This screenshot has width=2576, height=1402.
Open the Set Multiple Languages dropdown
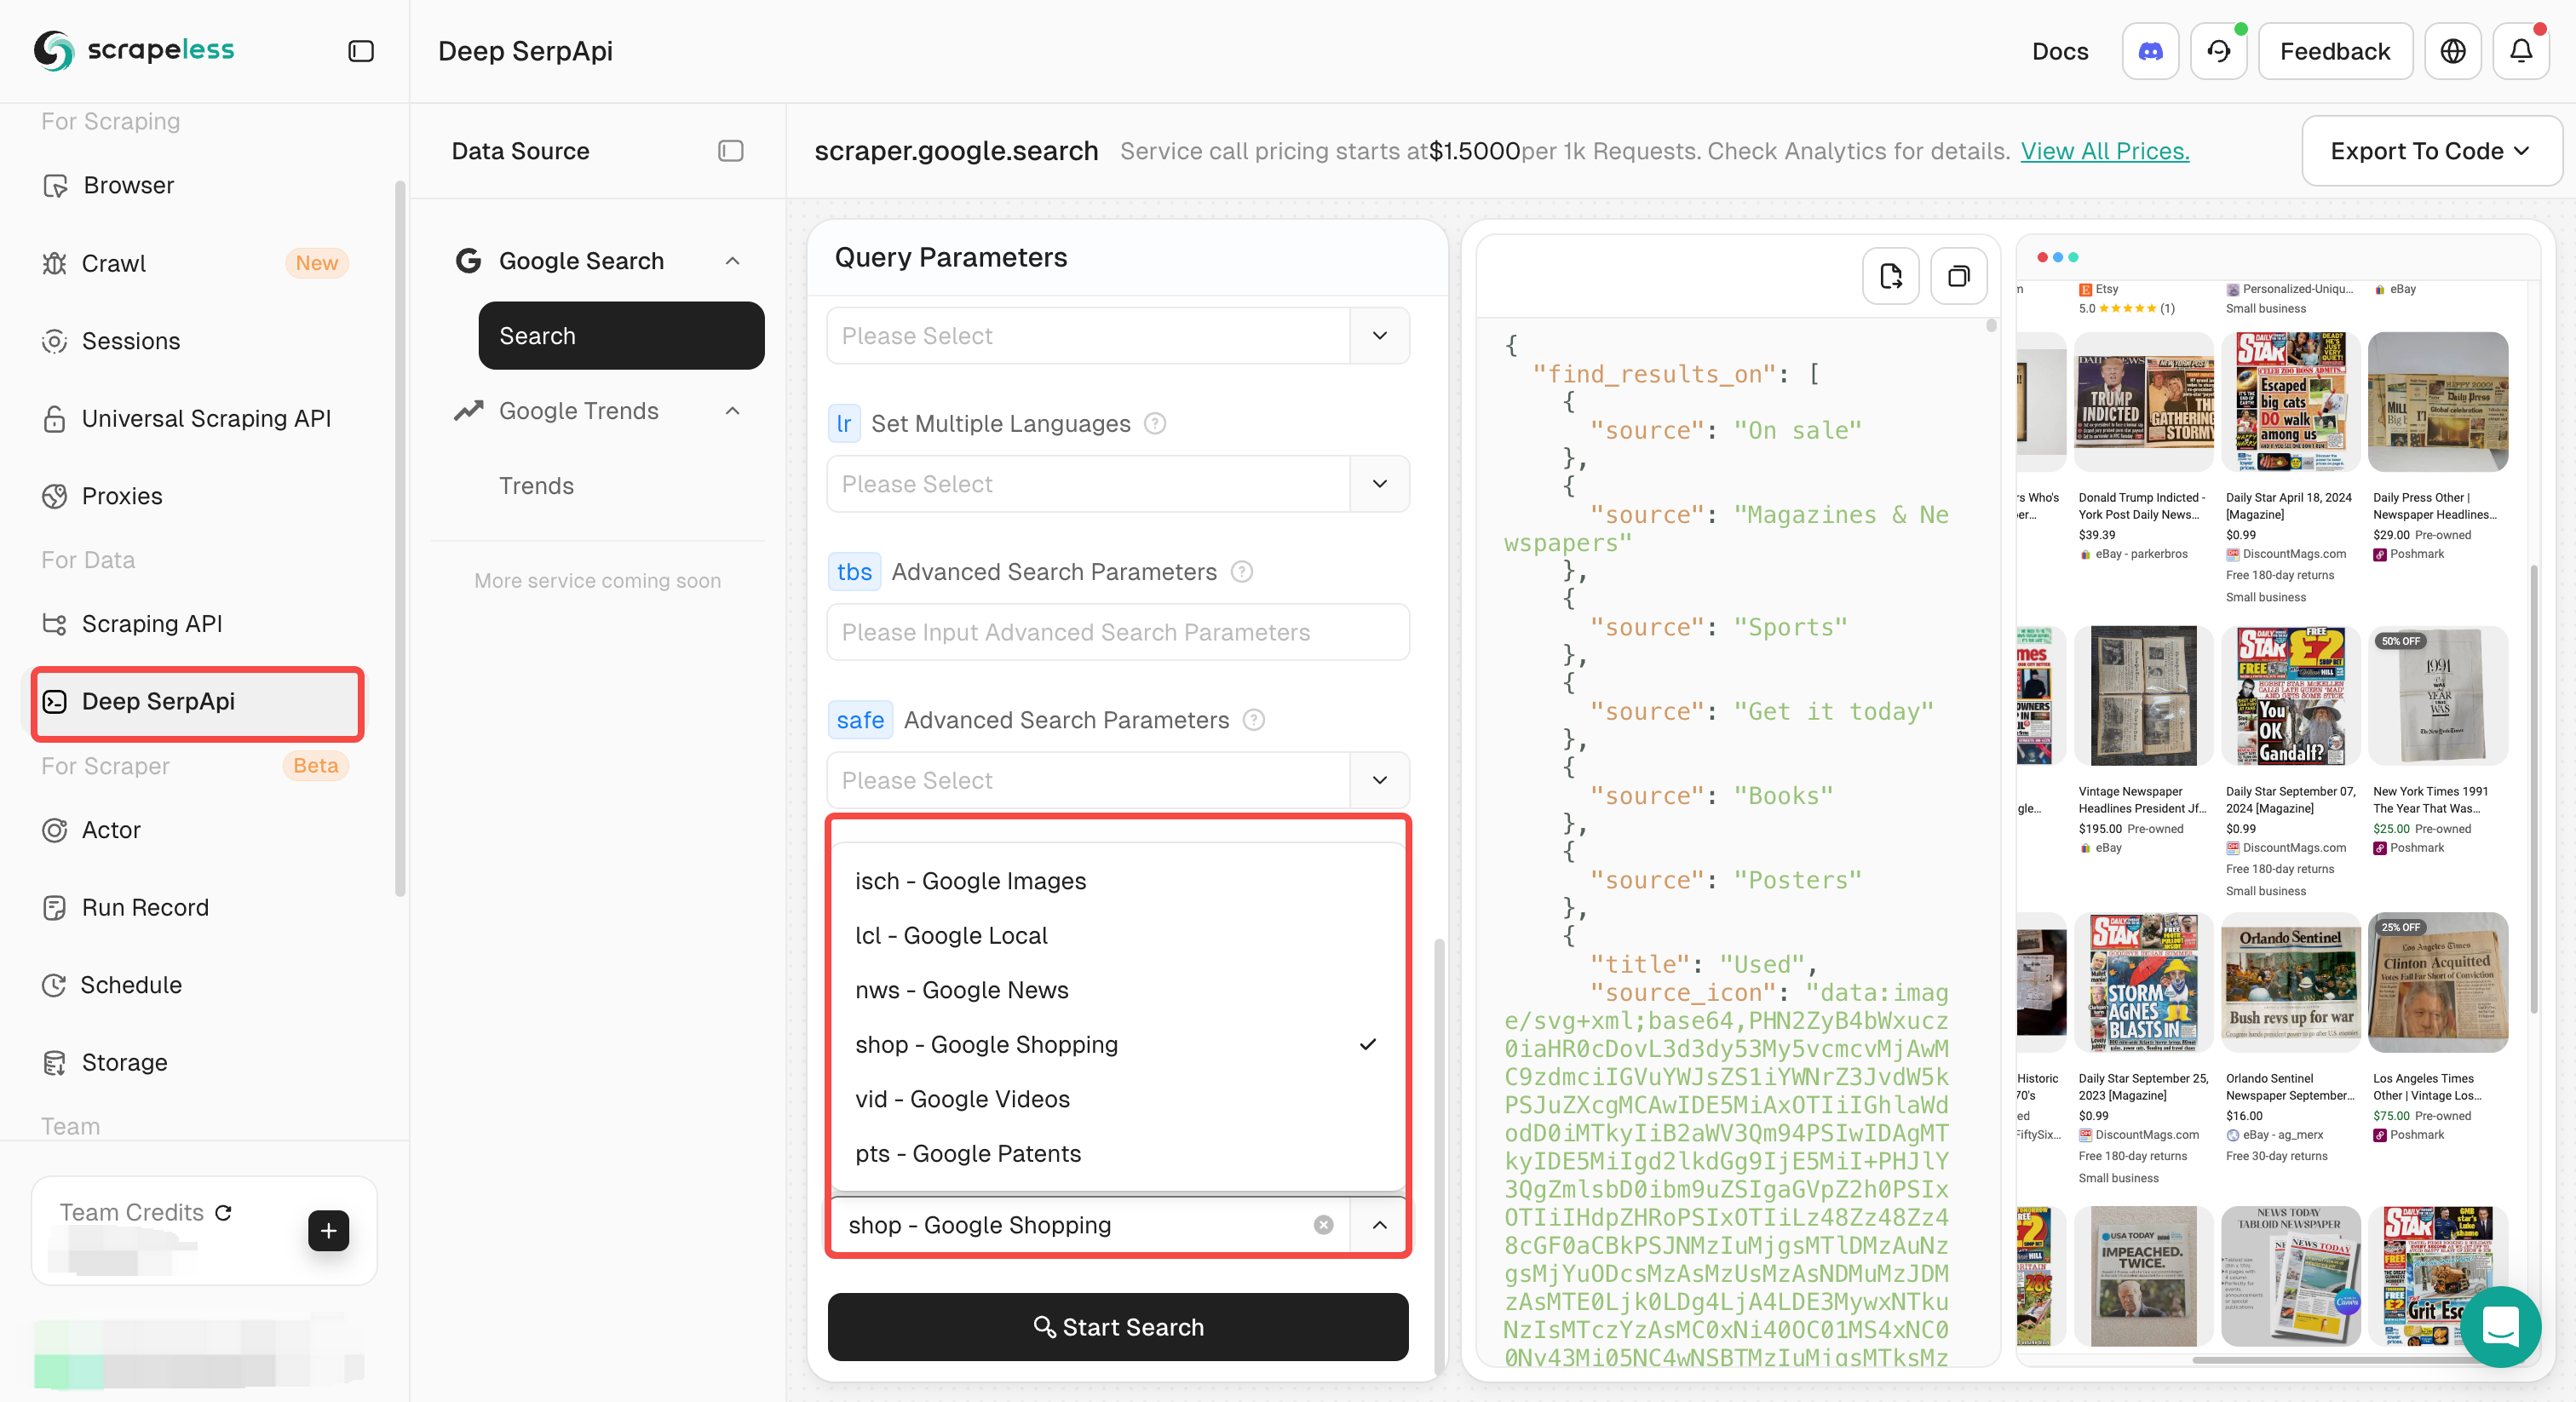[x=1118, y=484]
